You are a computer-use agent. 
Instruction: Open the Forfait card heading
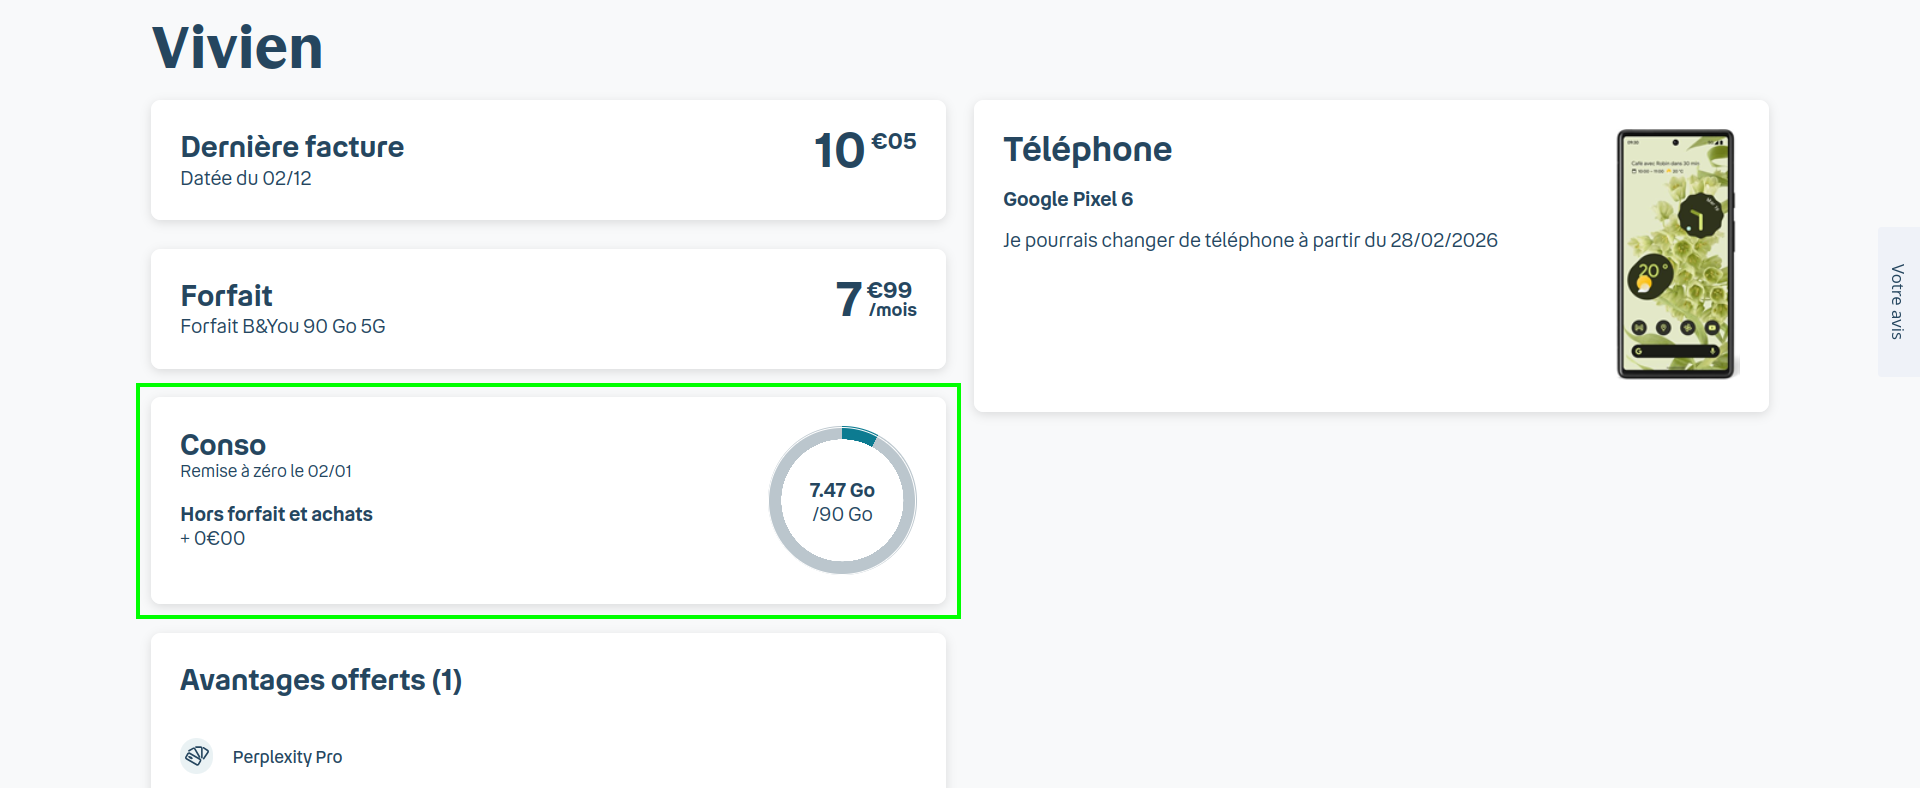[226, 296]
